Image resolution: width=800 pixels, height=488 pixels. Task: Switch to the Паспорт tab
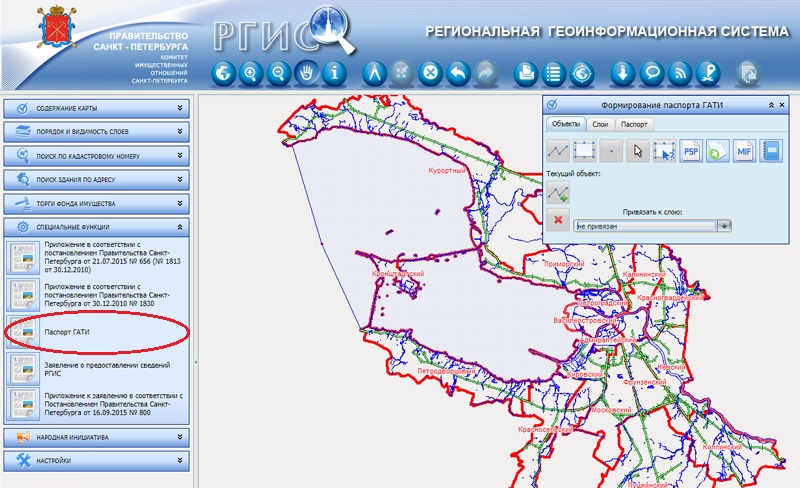(x=634, y=124)
